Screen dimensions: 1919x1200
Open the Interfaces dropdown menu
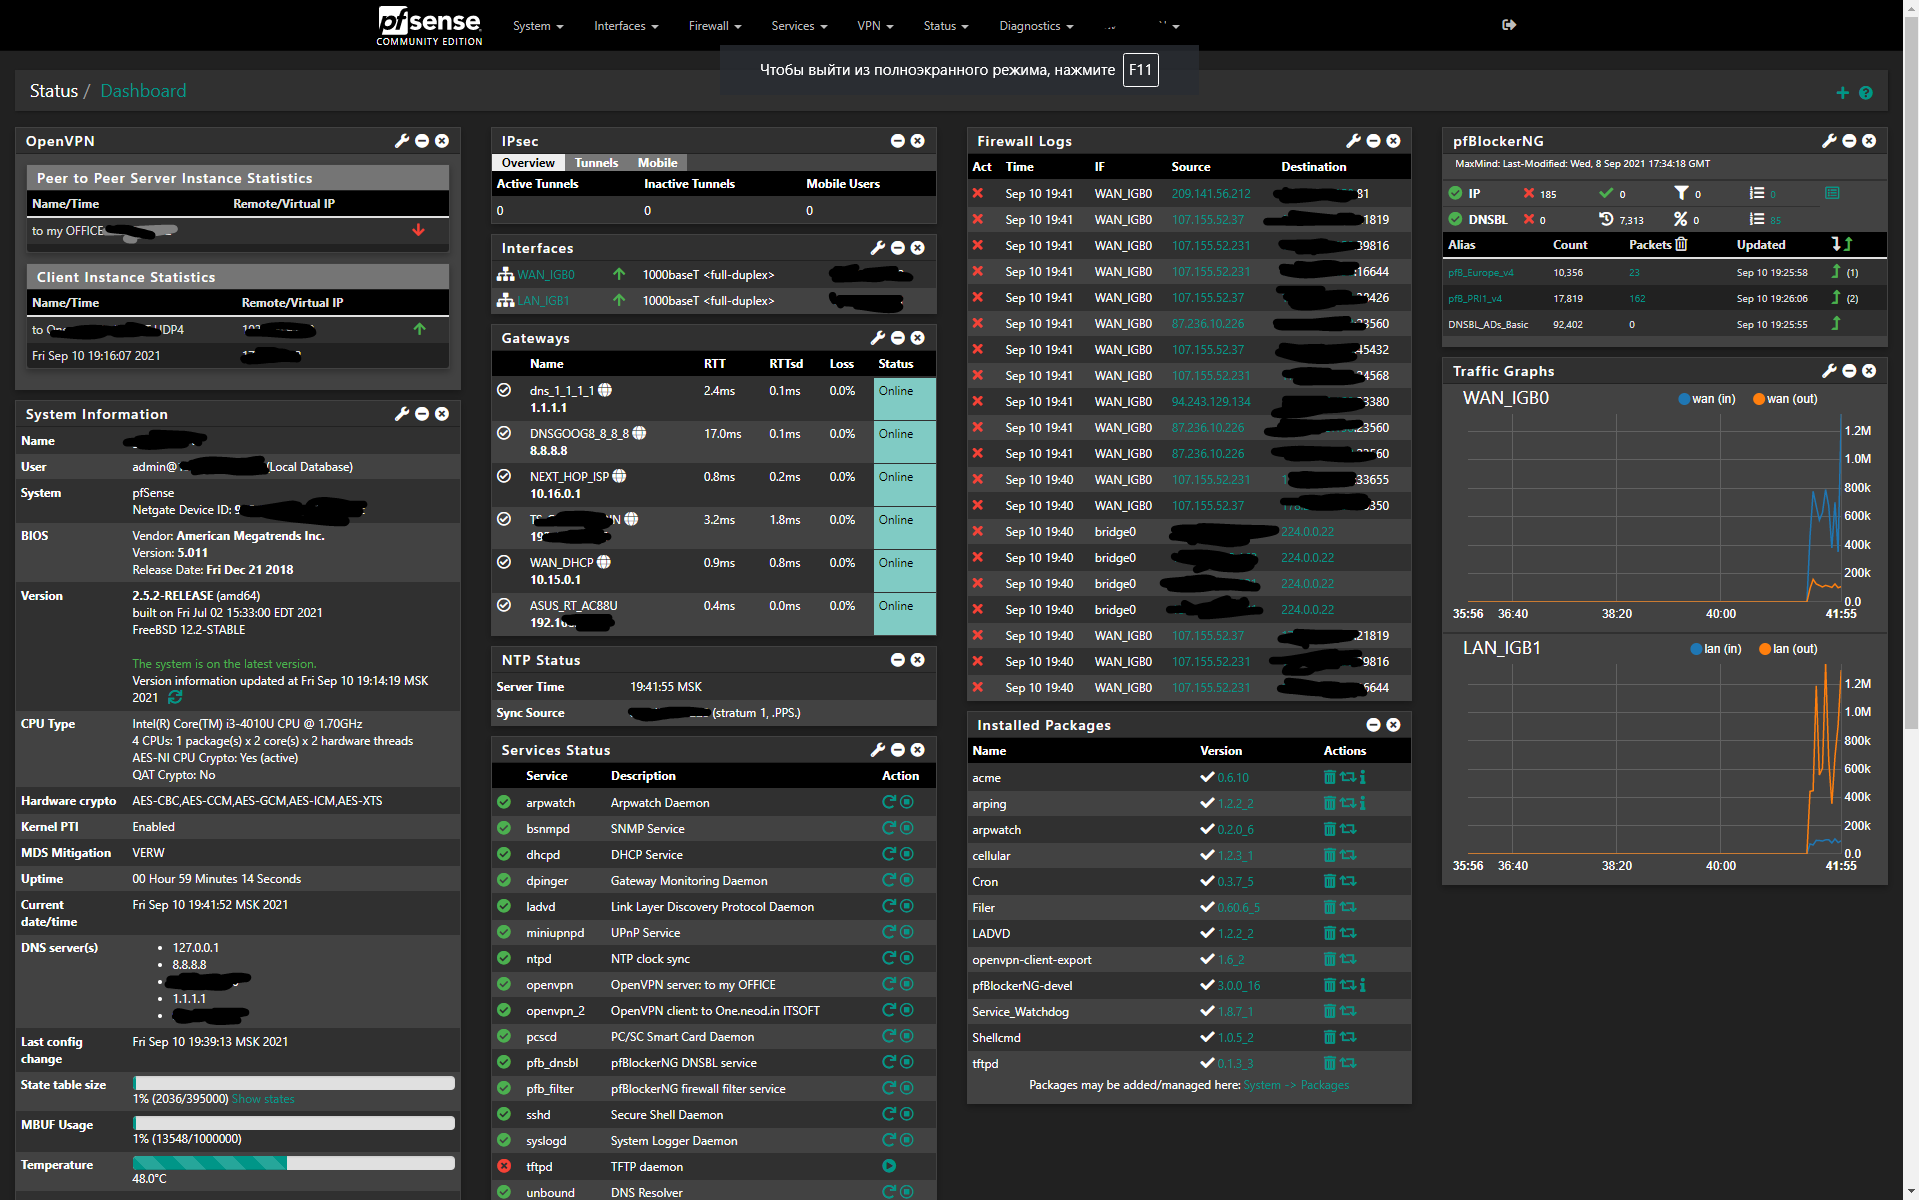point(626,26)
